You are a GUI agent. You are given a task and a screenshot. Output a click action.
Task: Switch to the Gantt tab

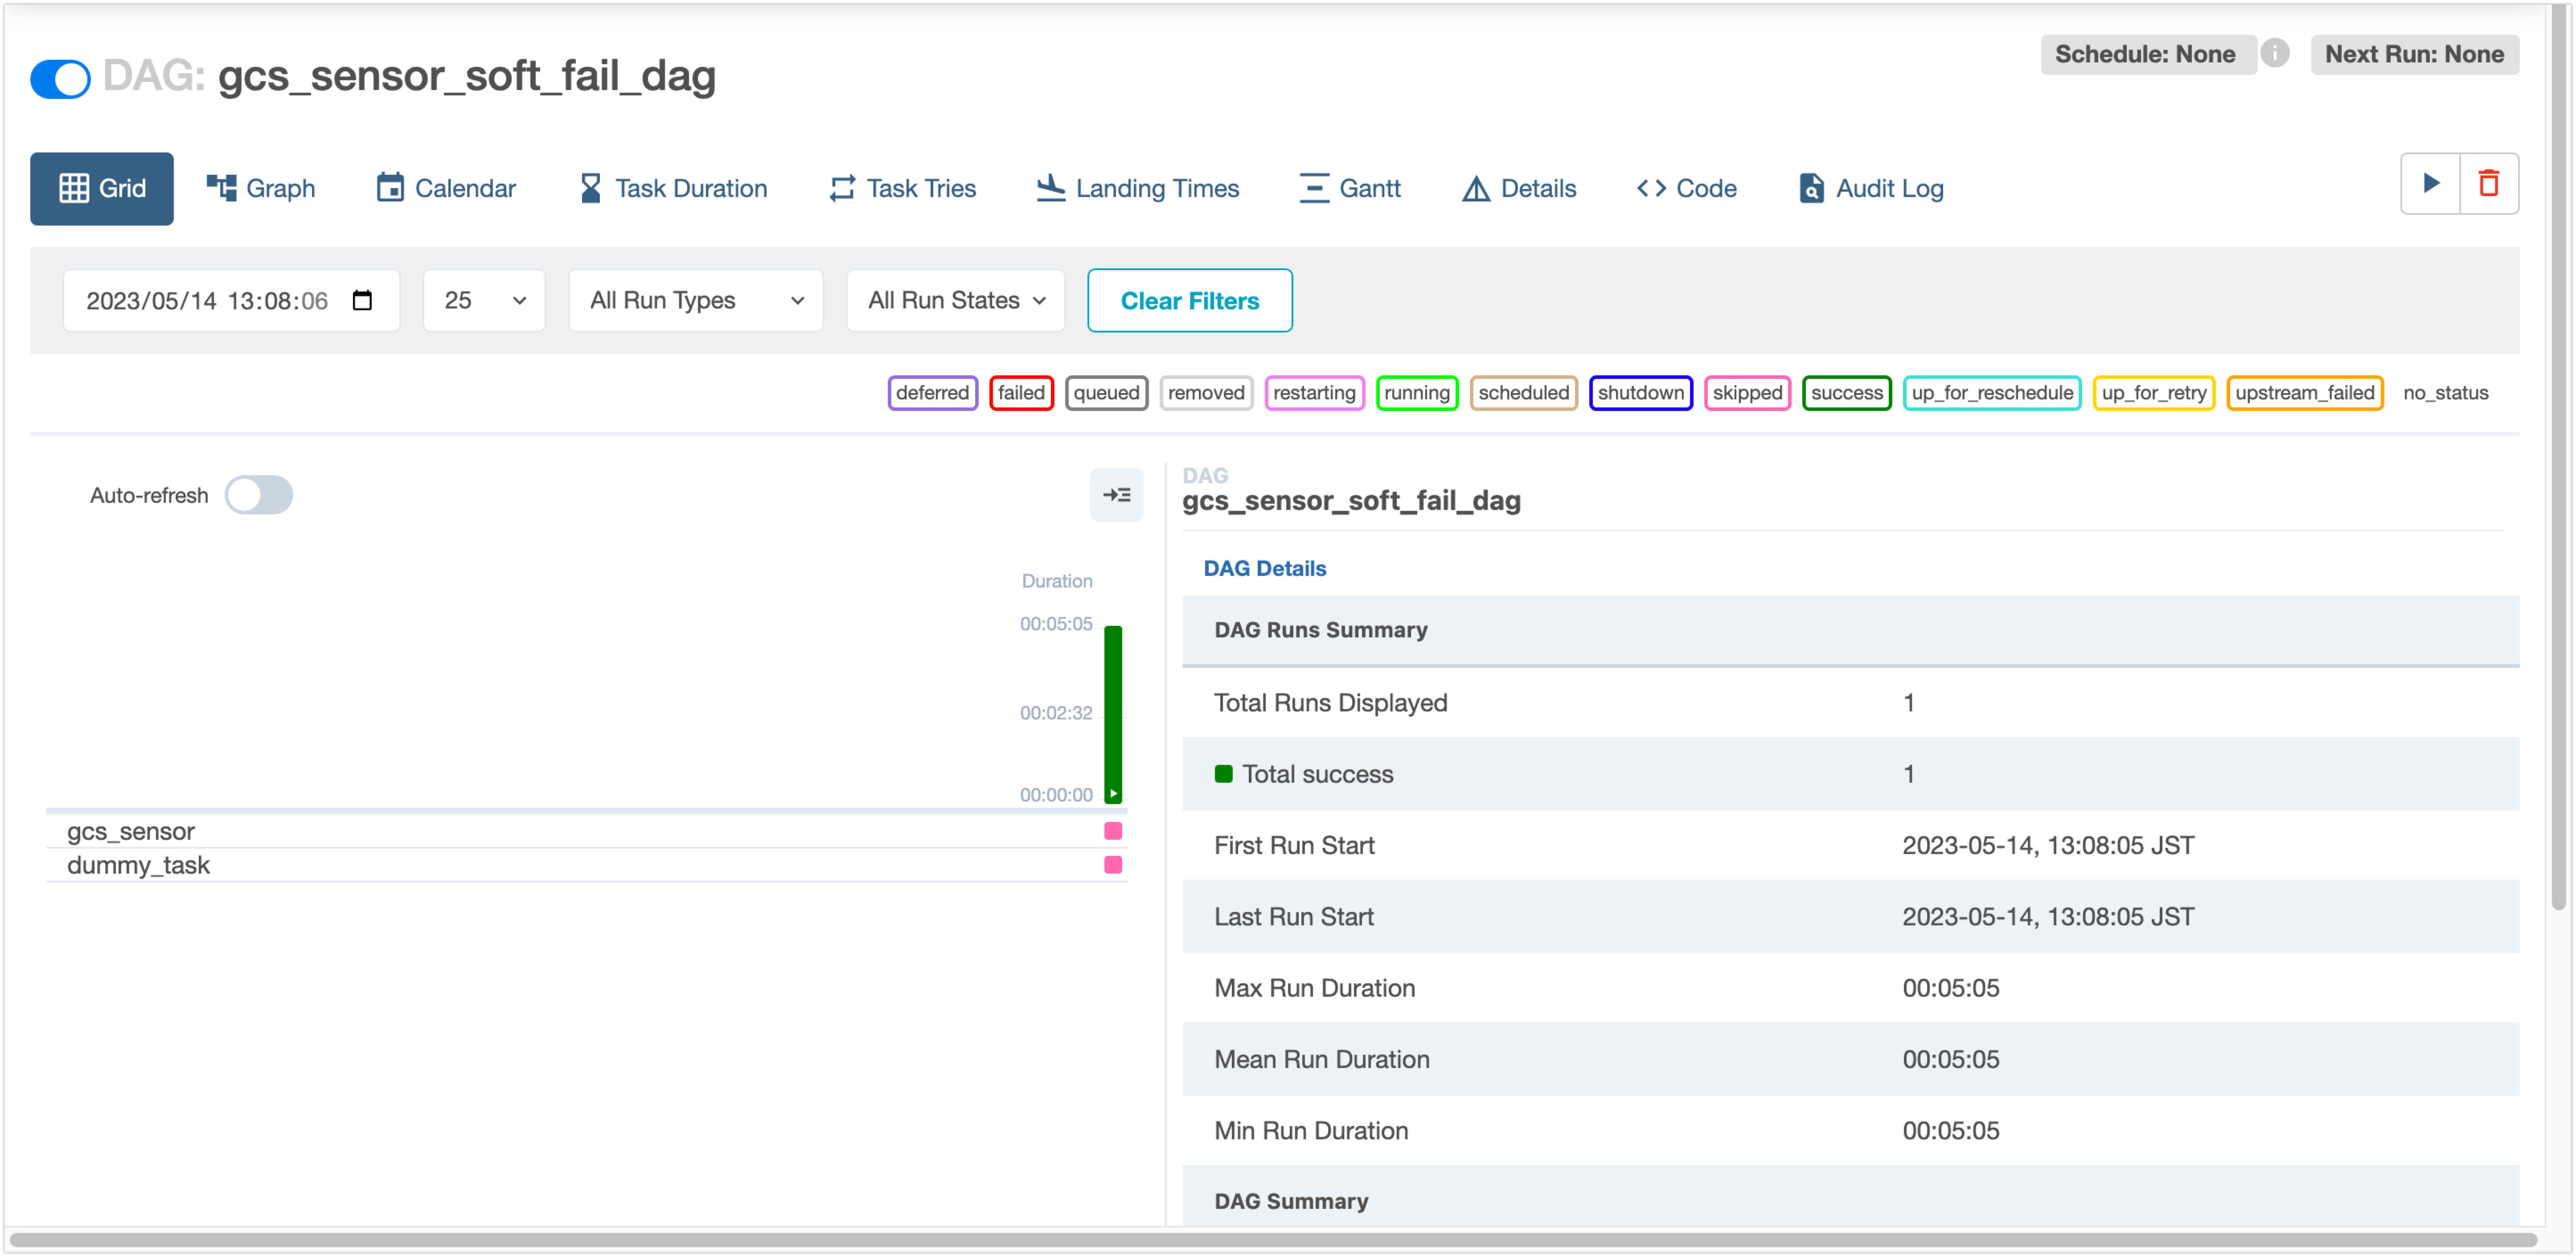pyautogui.click(x=1350, y=188)
